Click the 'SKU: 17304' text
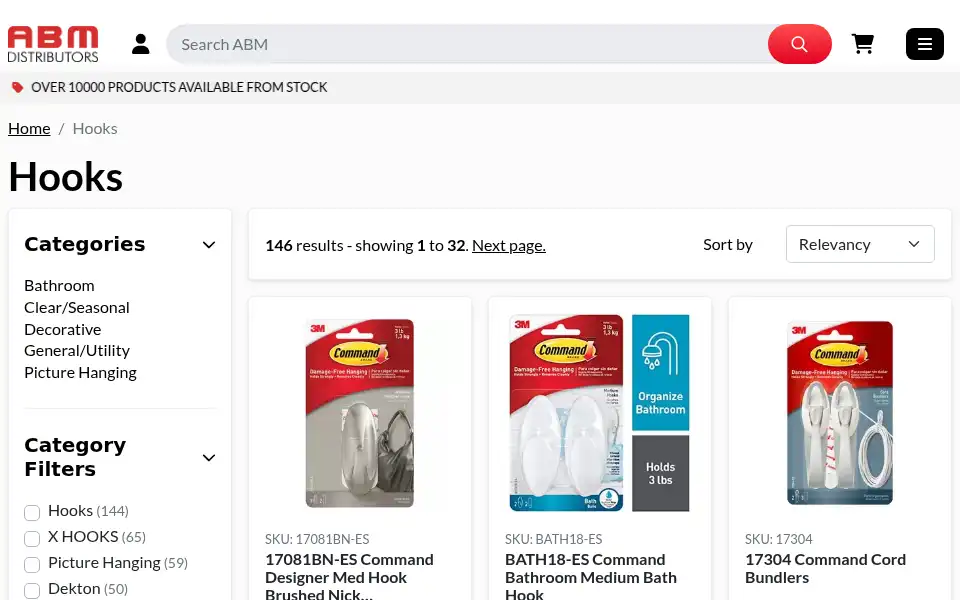960x600 pixels. [779, 539]
